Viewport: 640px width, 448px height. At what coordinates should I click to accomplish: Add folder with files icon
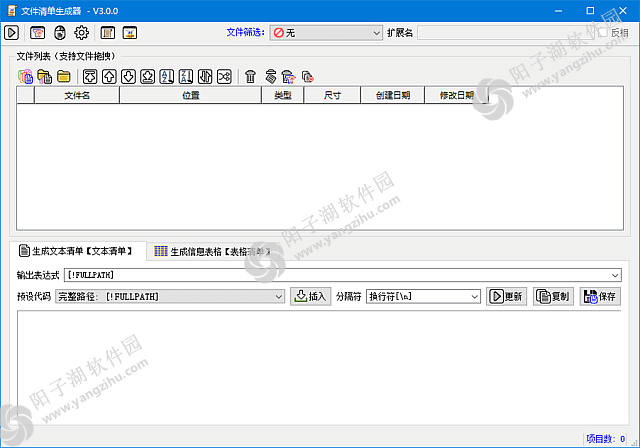pos(44,76)
